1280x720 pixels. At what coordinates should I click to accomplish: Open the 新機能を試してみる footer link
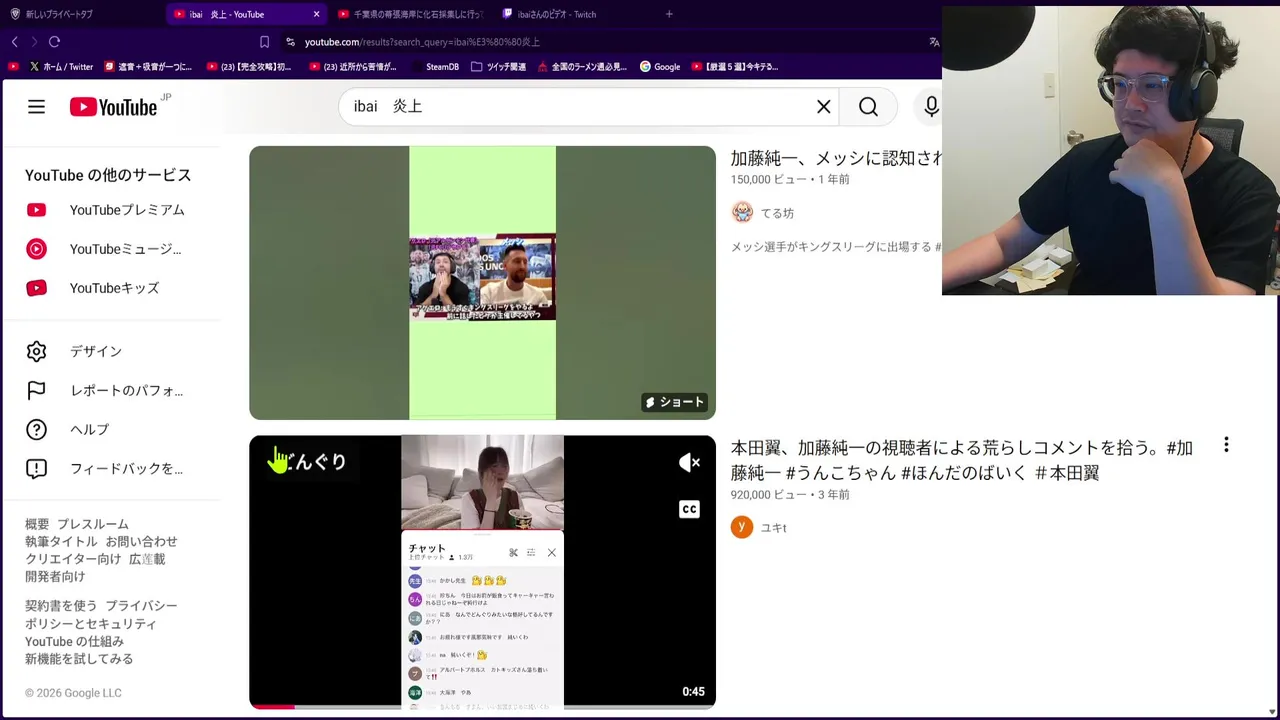pos(79,659)
